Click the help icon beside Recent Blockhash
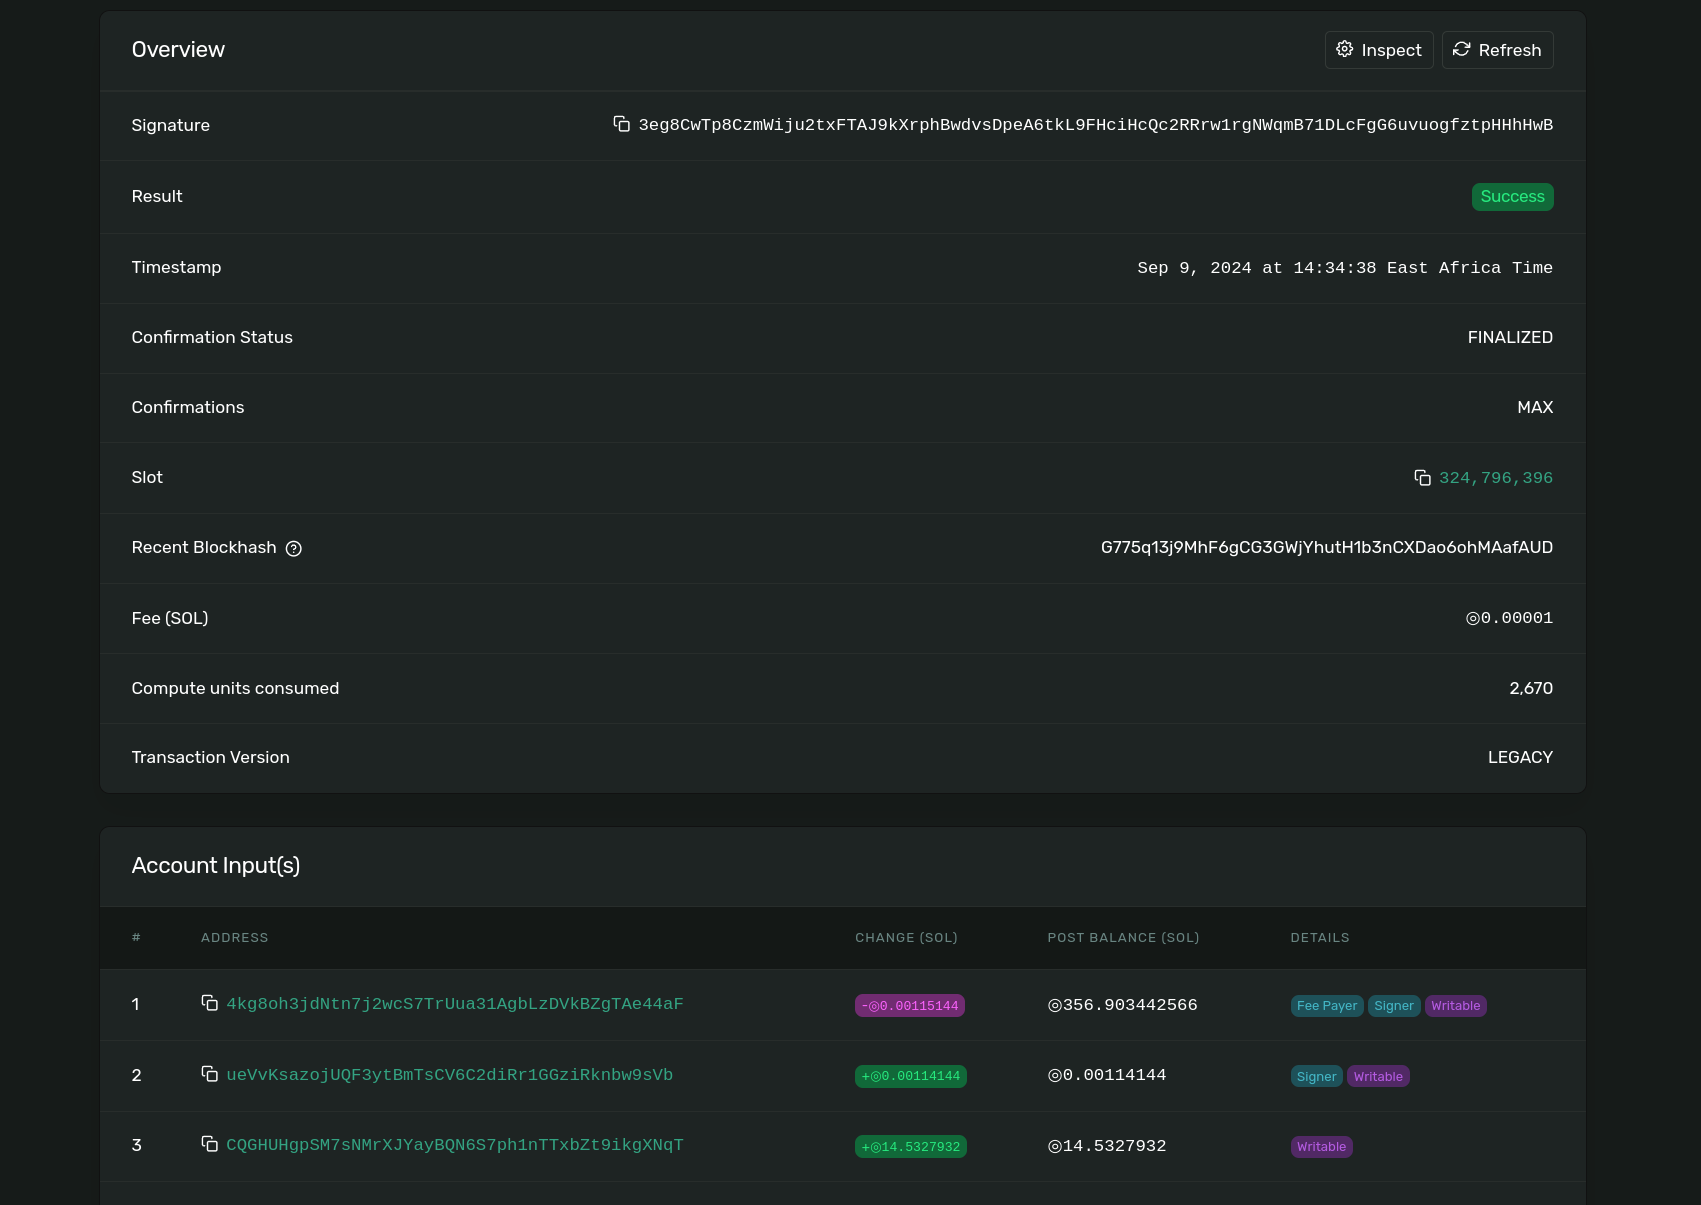Image resolution: width=1701 pixels, height=1205 pixels. (x=293, y=548)
